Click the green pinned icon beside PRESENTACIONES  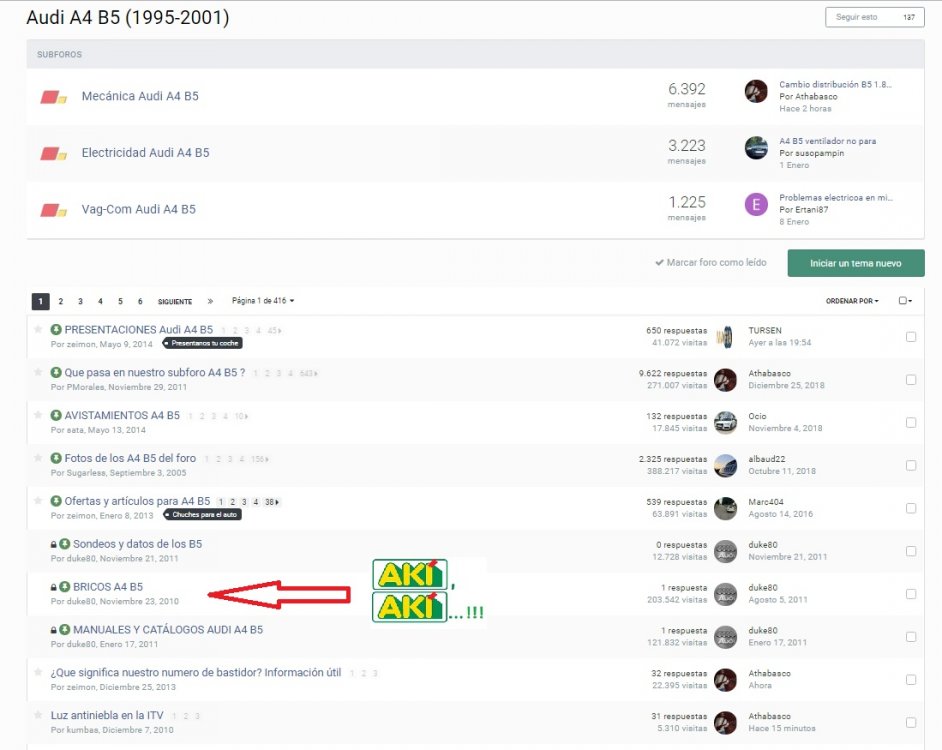(x=56, y=329)
